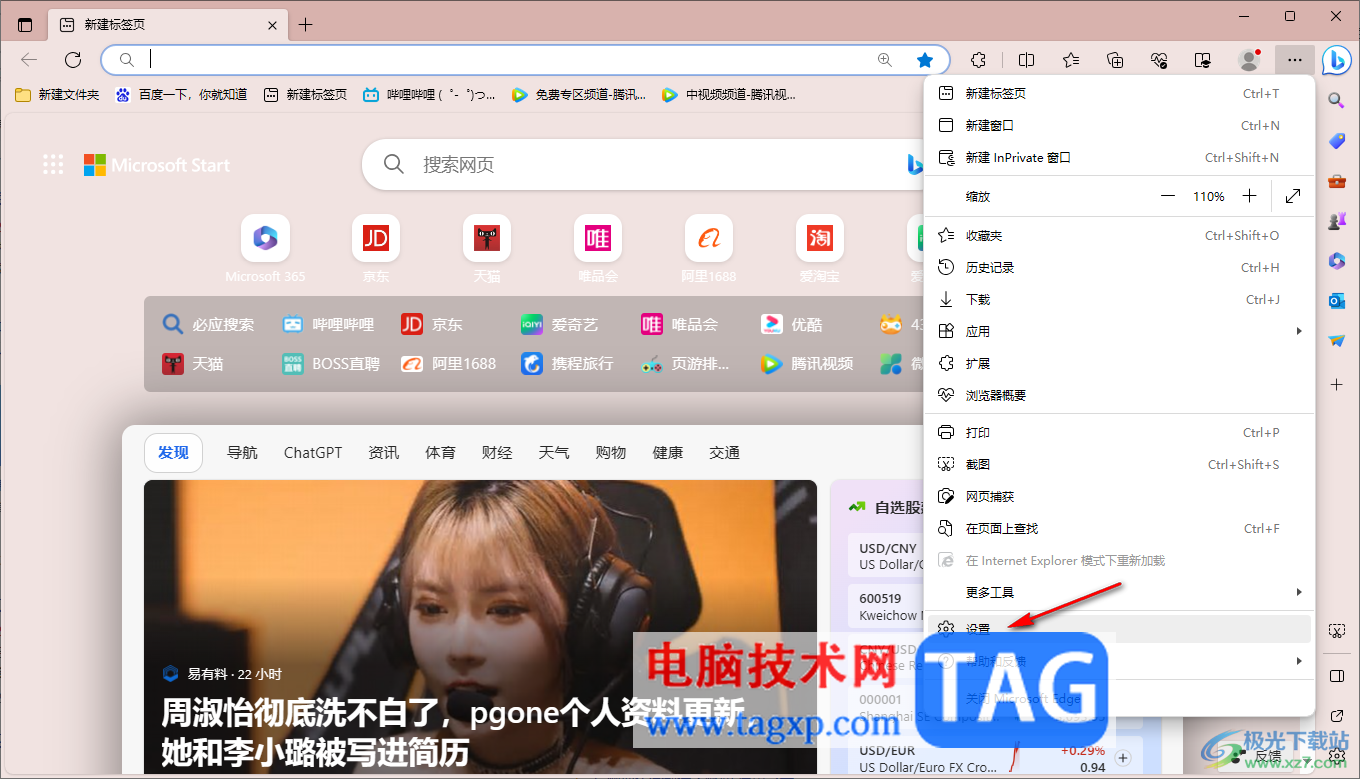
Task: Click the profile avatar icon
Action: coord(1249,60)
